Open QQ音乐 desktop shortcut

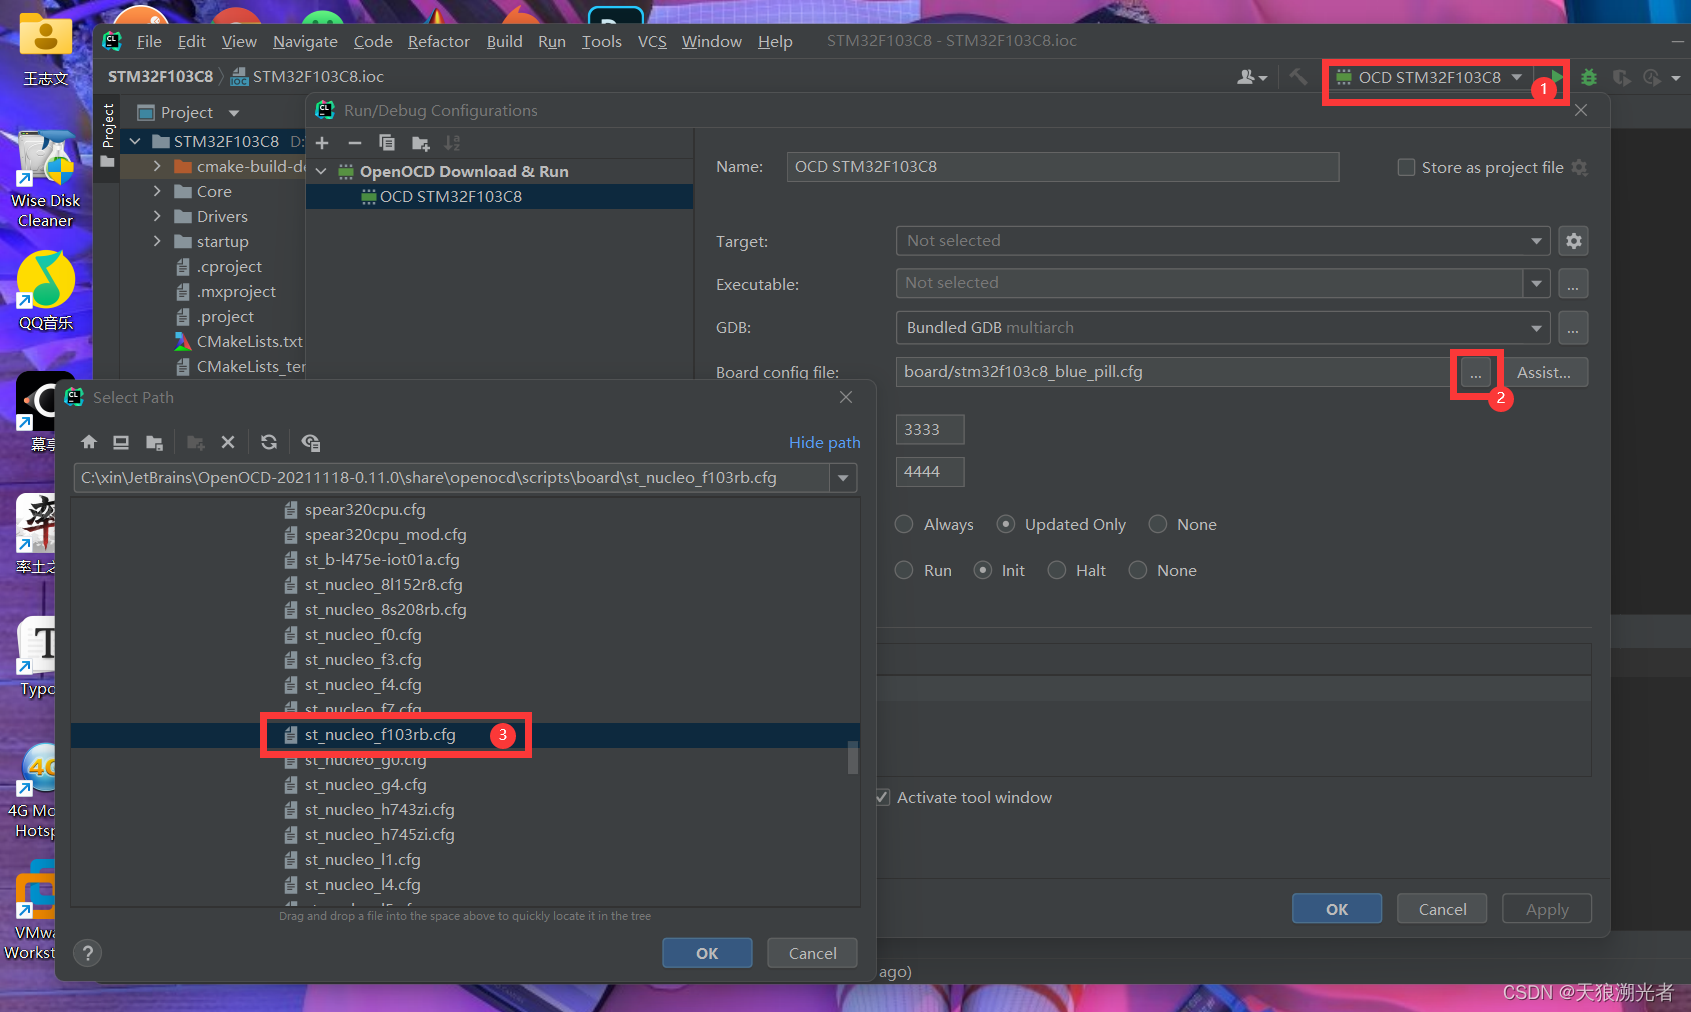coord(45,292)
